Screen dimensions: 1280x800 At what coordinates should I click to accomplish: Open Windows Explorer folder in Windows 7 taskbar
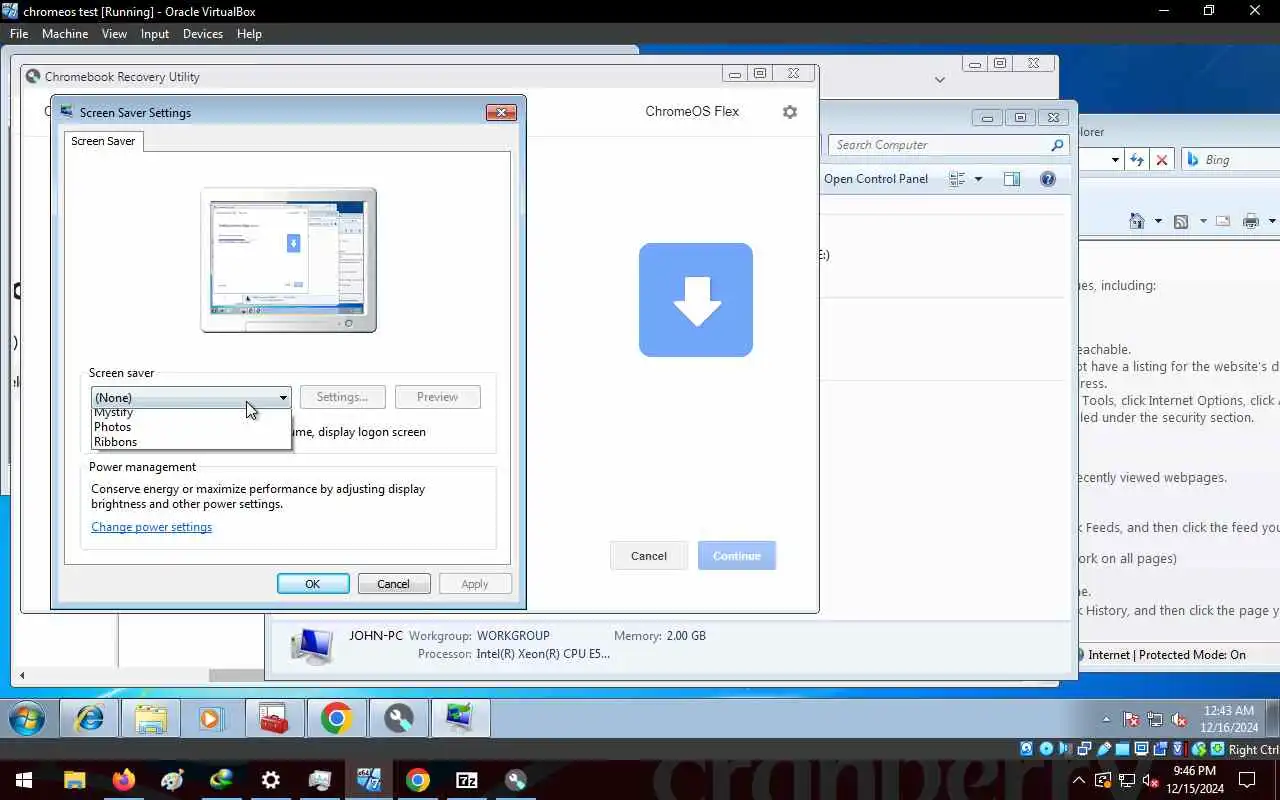pos(151,719)
